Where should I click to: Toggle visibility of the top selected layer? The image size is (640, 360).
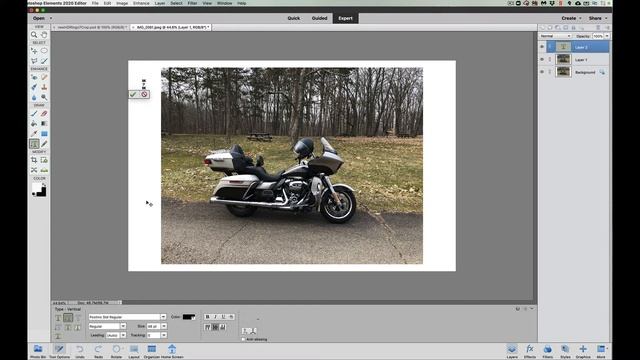tap(542, 47)
